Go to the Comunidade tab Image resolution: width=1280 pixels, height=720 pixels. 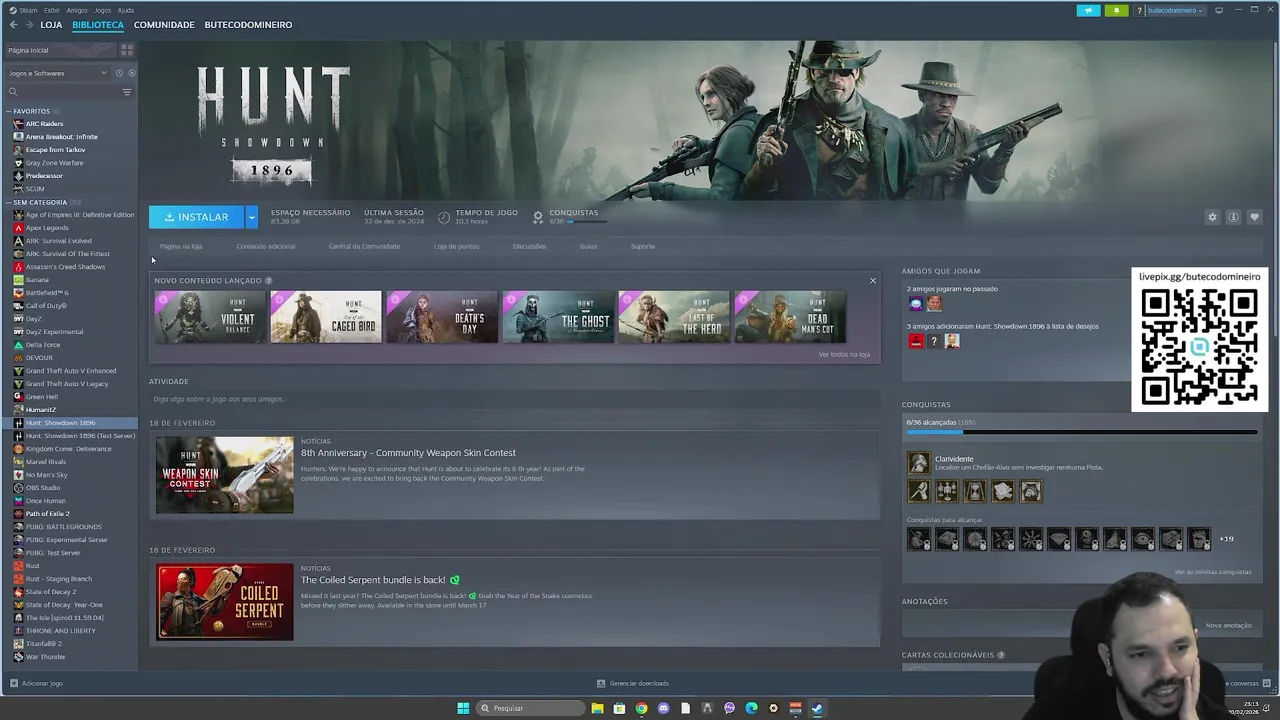coord(164,25)
